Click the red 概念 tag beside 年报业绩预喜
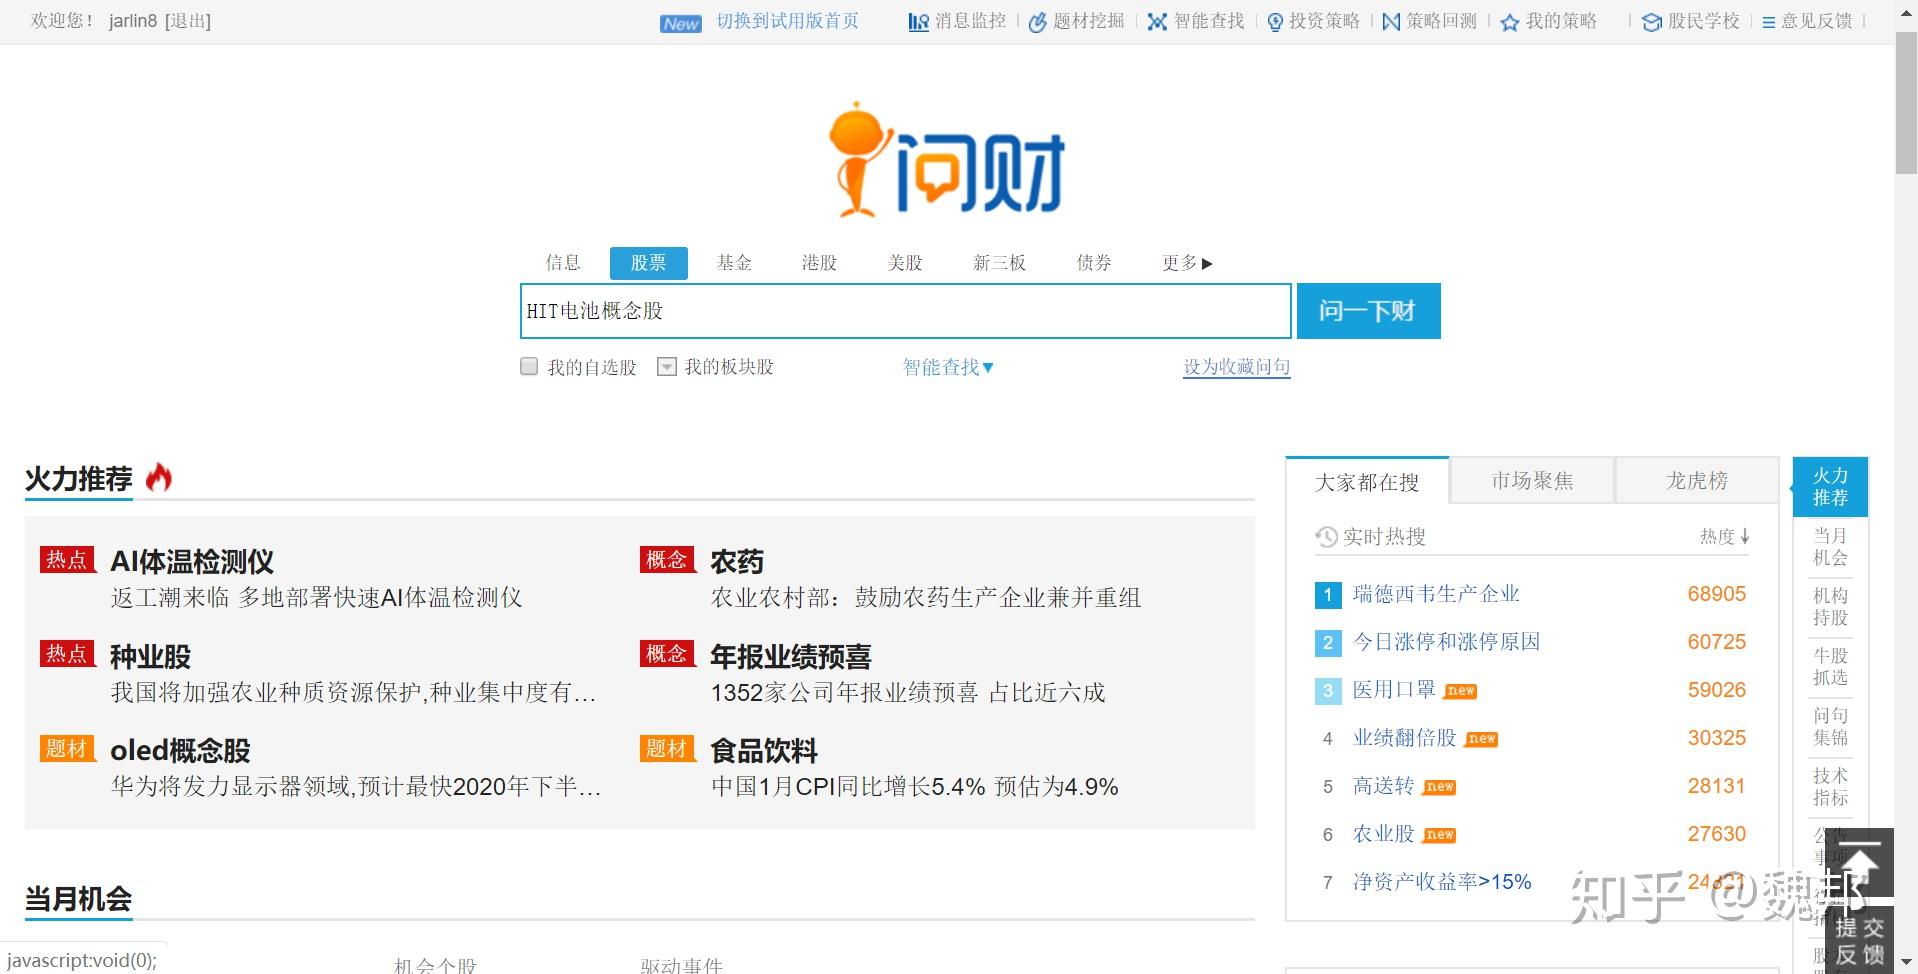1918x974 pixels. (667, 654)
